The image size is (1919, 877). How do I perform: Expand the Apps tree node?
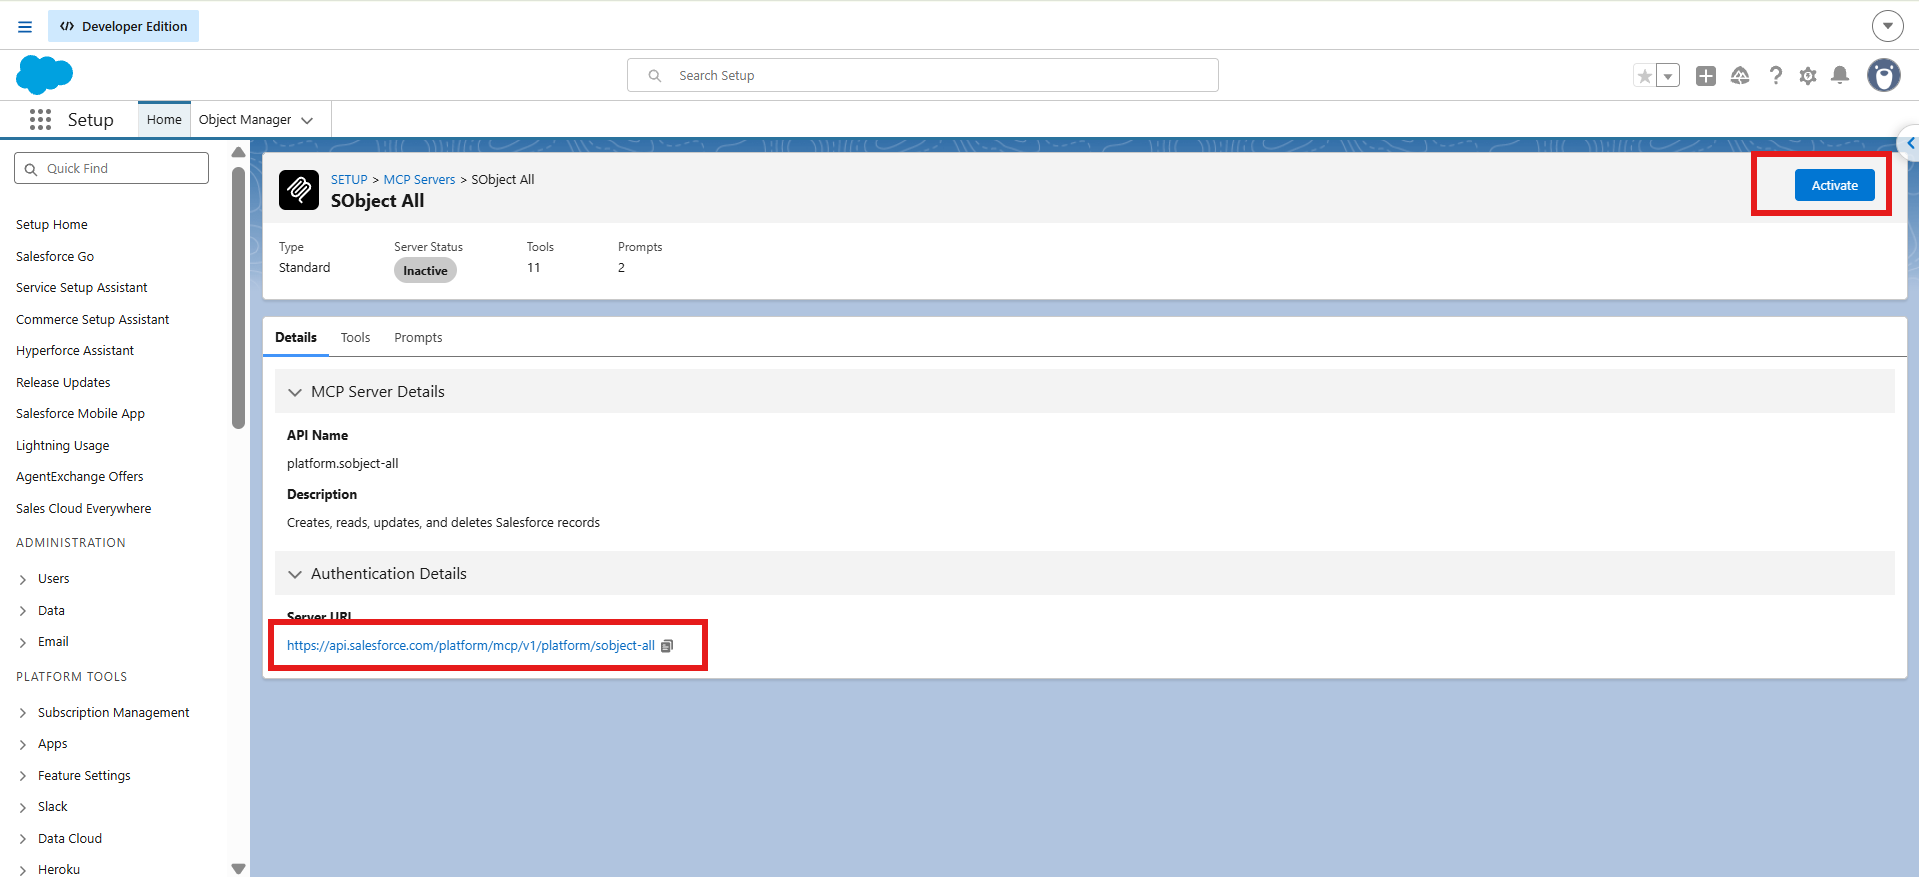(x=23, y=744)
